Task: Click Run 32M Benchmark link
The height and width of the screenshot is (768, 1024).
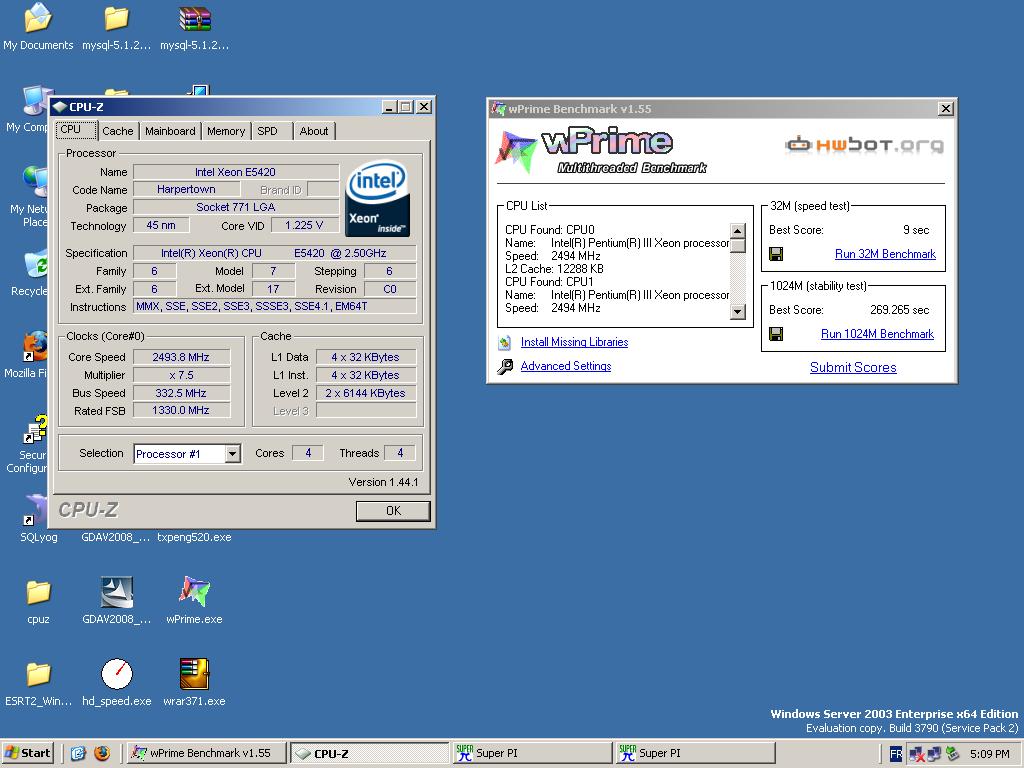Action: [x=885, y=254]
